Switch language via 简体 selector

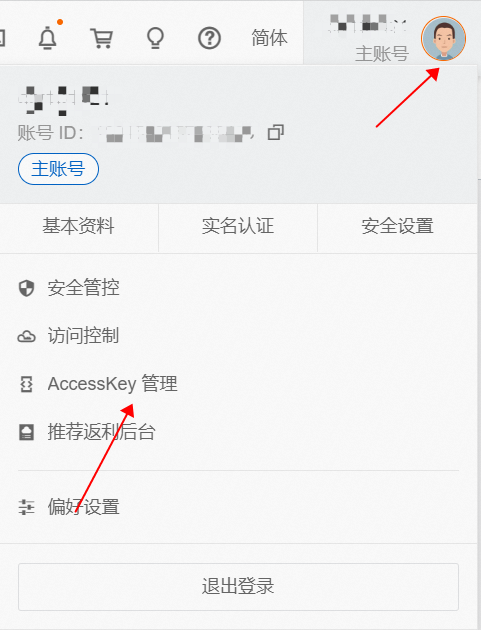coord(269,38)
